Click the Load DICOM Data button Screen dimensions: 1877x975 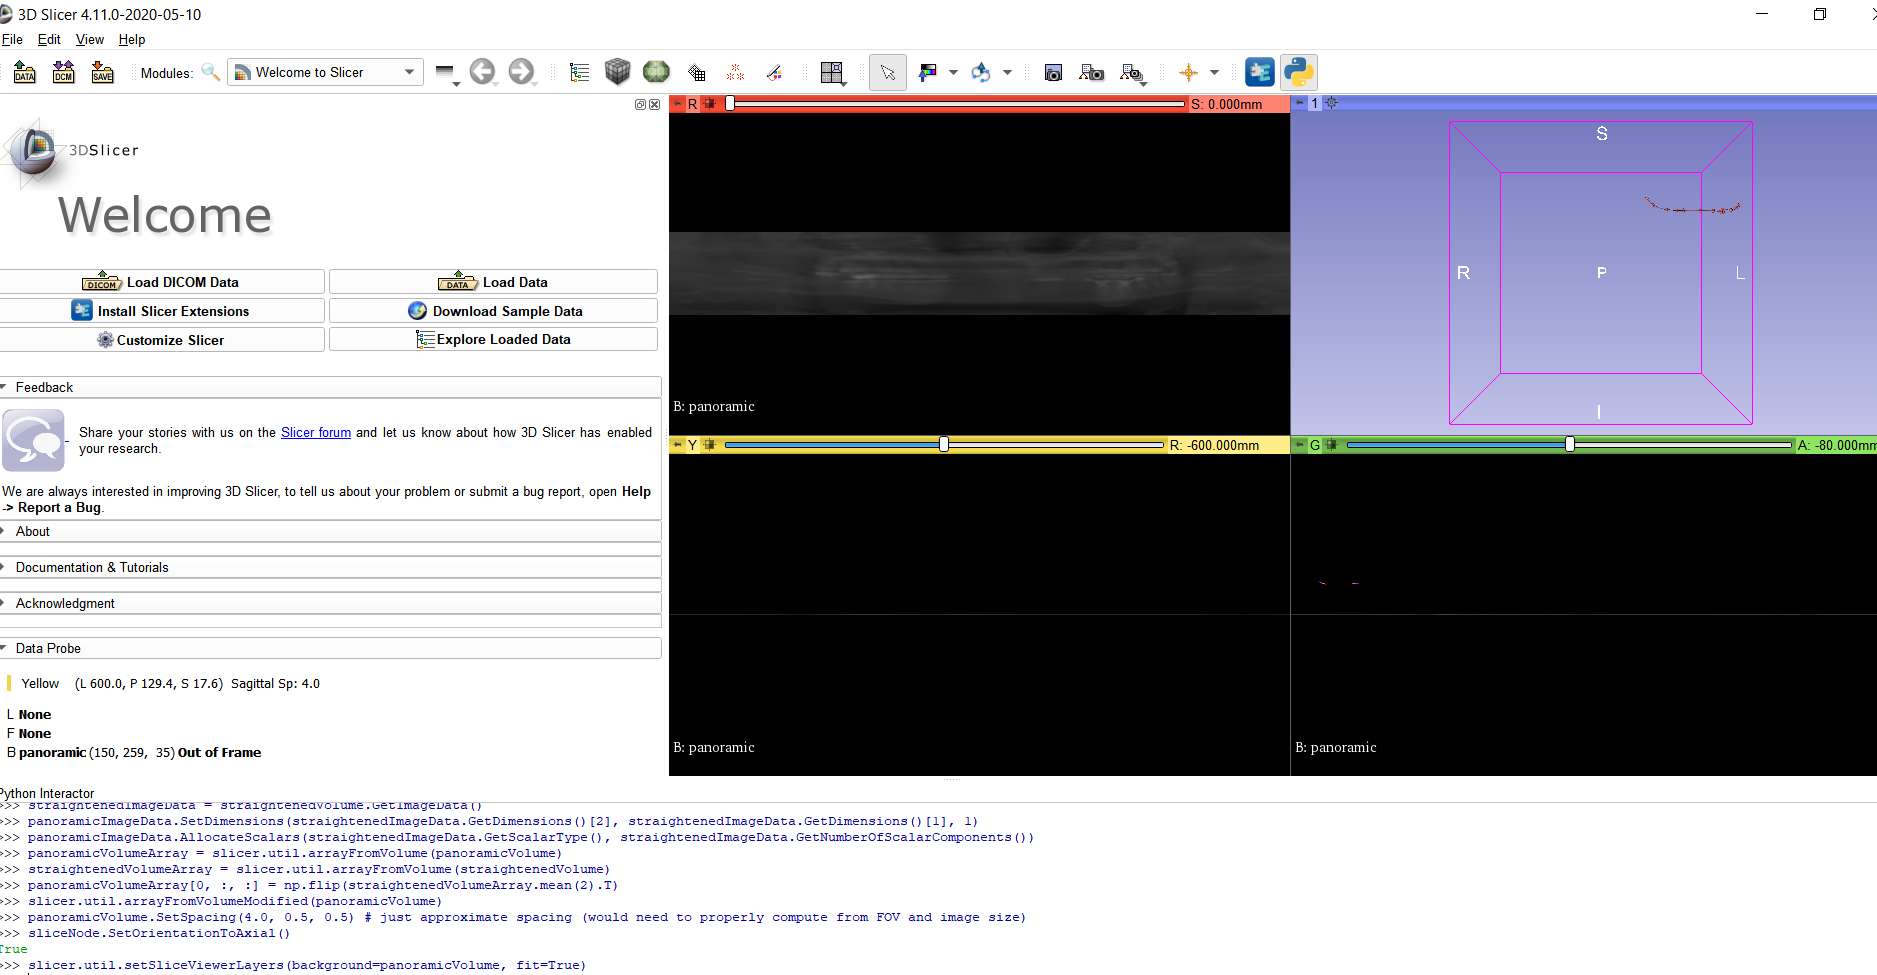coord(161,282)
